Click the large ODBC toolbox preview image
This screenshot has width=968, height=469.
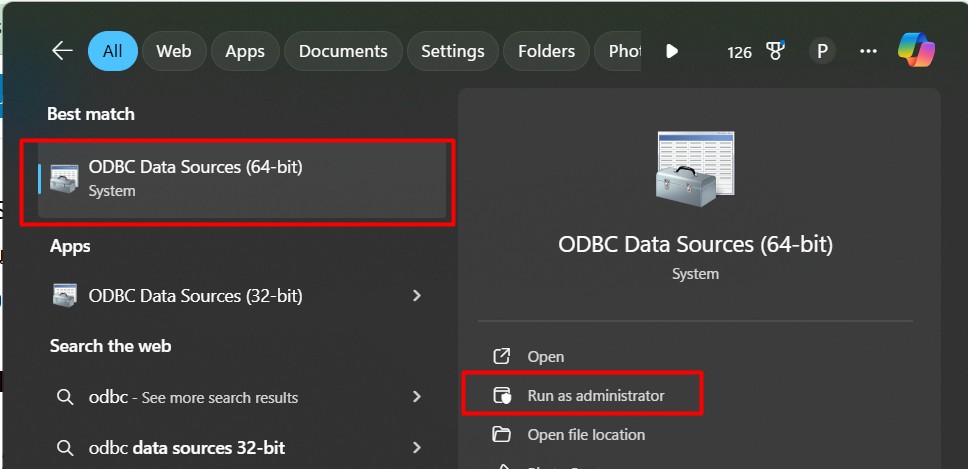click(x=695, y=168)
